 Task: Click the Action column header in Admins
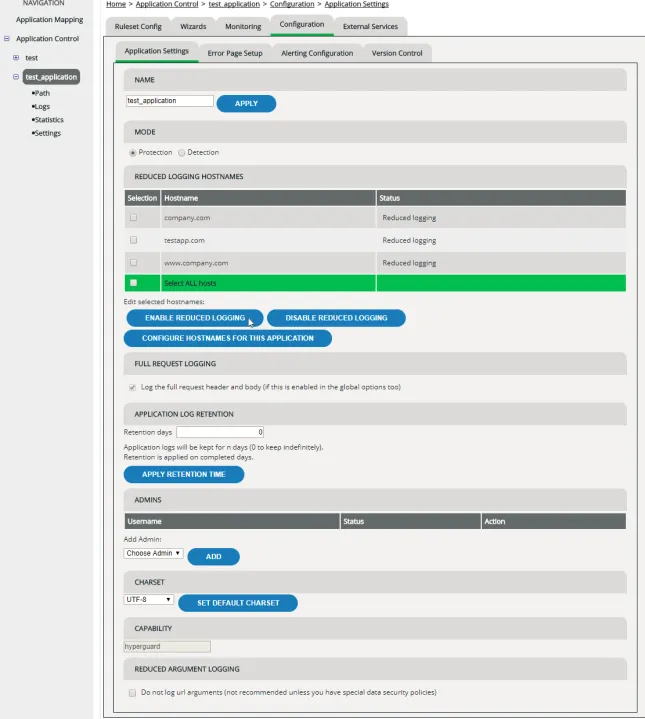pyautogui.click(x=554, y=521)
